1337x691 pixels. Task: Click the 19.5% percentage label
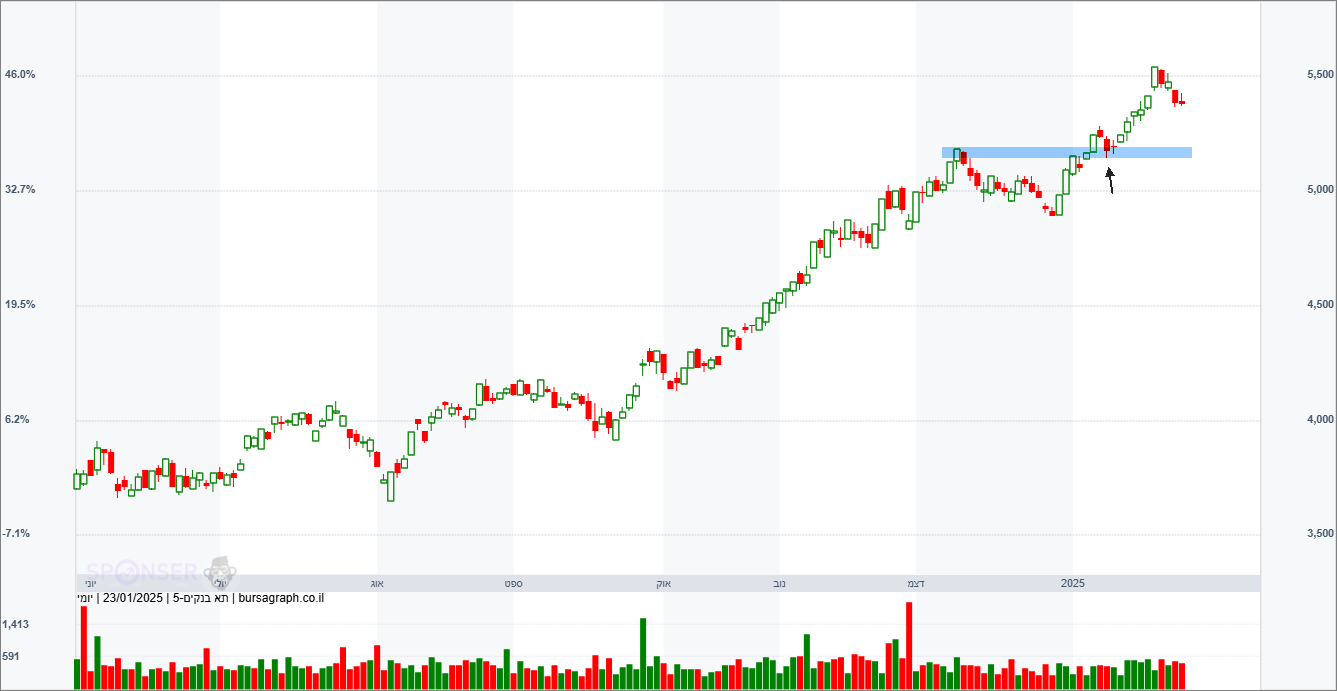(20, 305)
